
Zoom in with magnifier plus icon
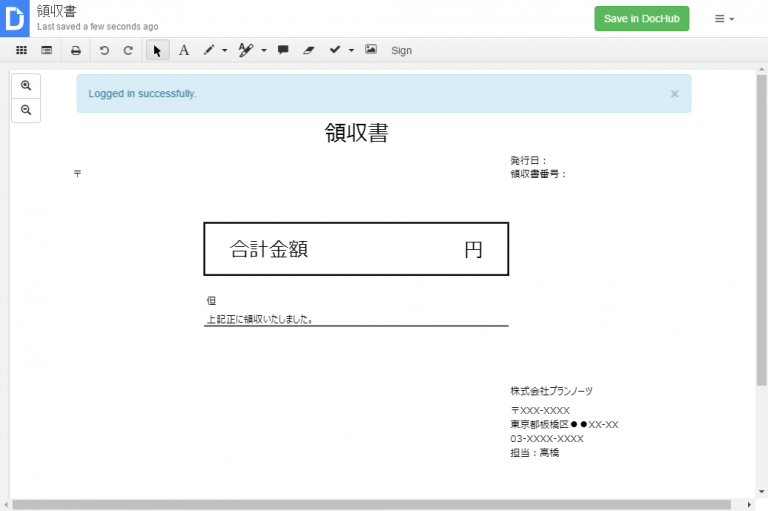26,86
